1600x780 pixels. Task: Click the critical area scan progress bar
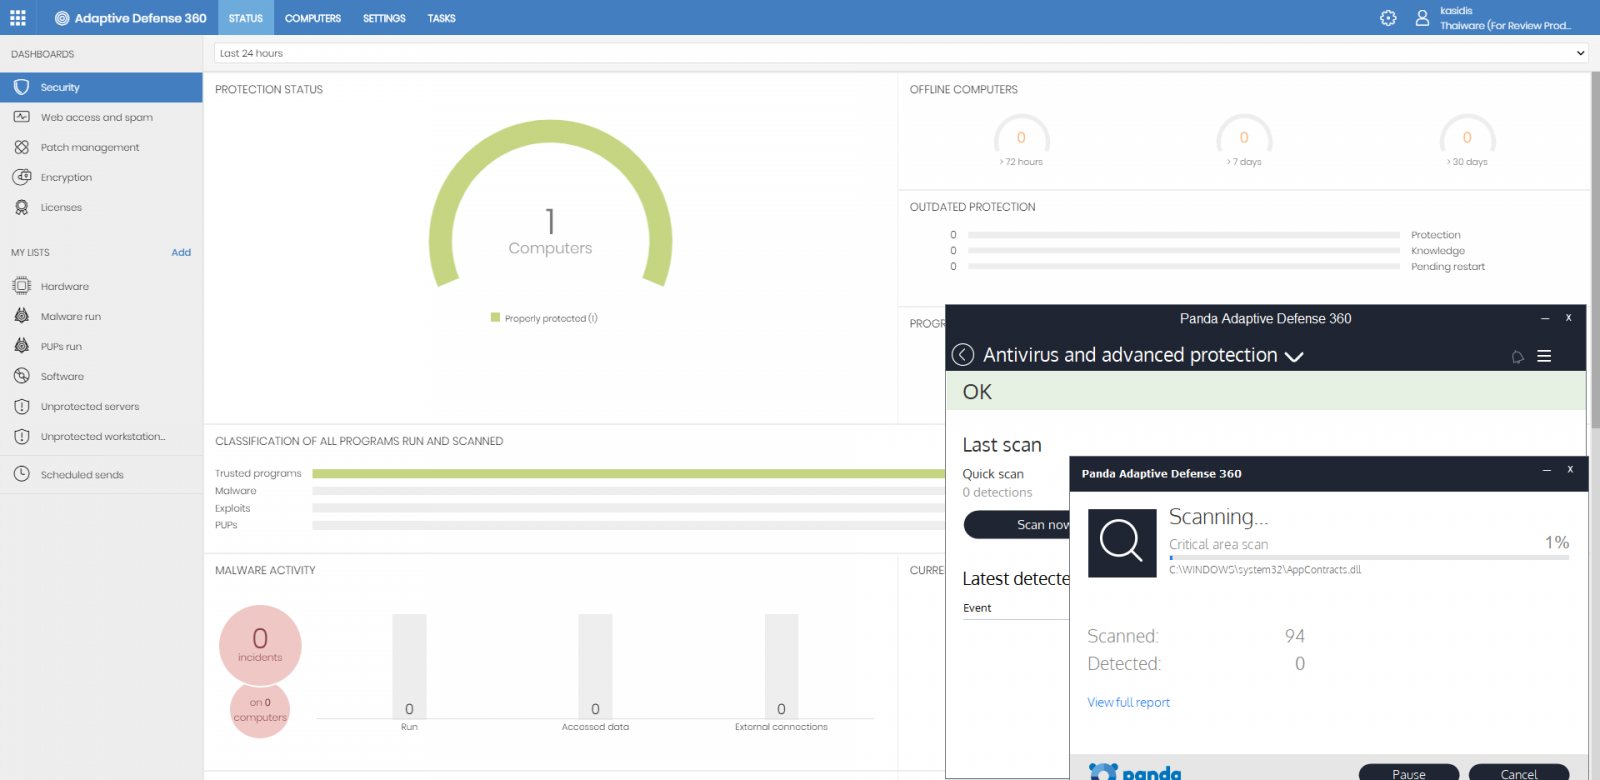(1369, 558)
